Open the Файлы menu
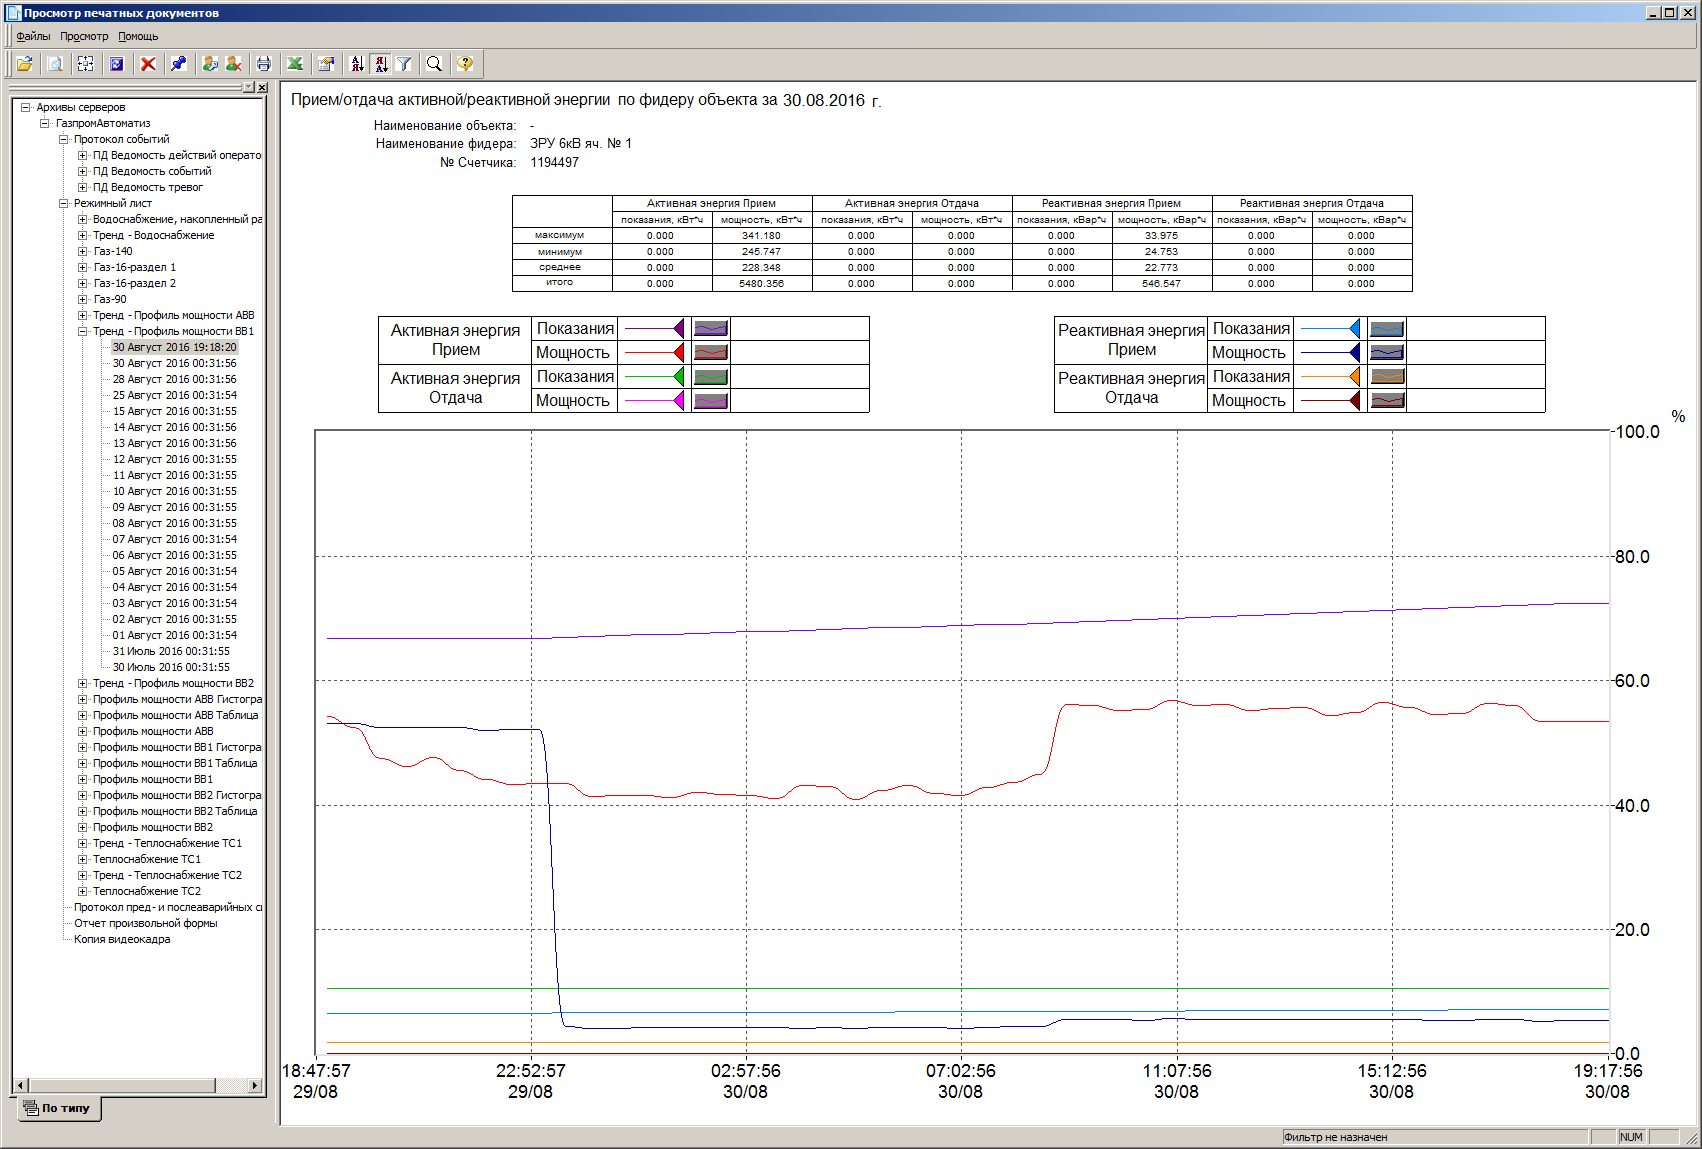The width and height of the screenshot is (1702, 1149). (x=33, y=36)
